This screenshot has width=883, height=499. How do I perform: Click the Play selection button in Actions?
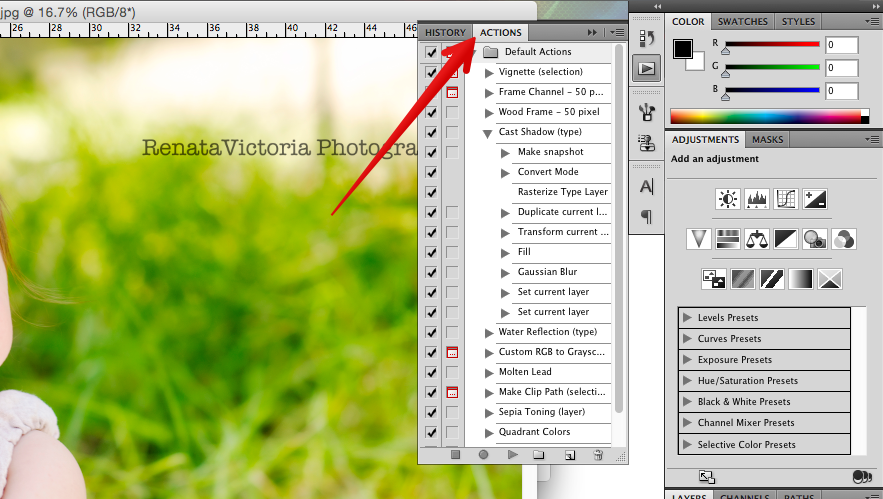[512, 455]
